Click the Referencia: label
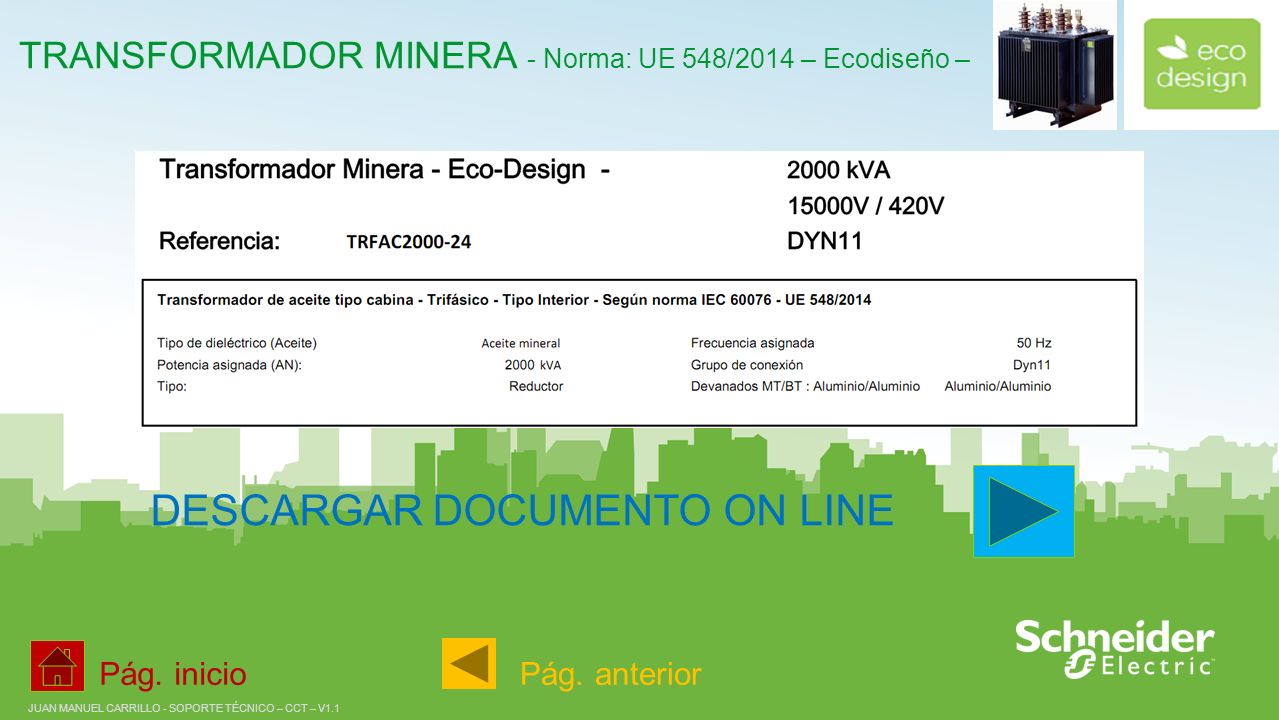 220,241
